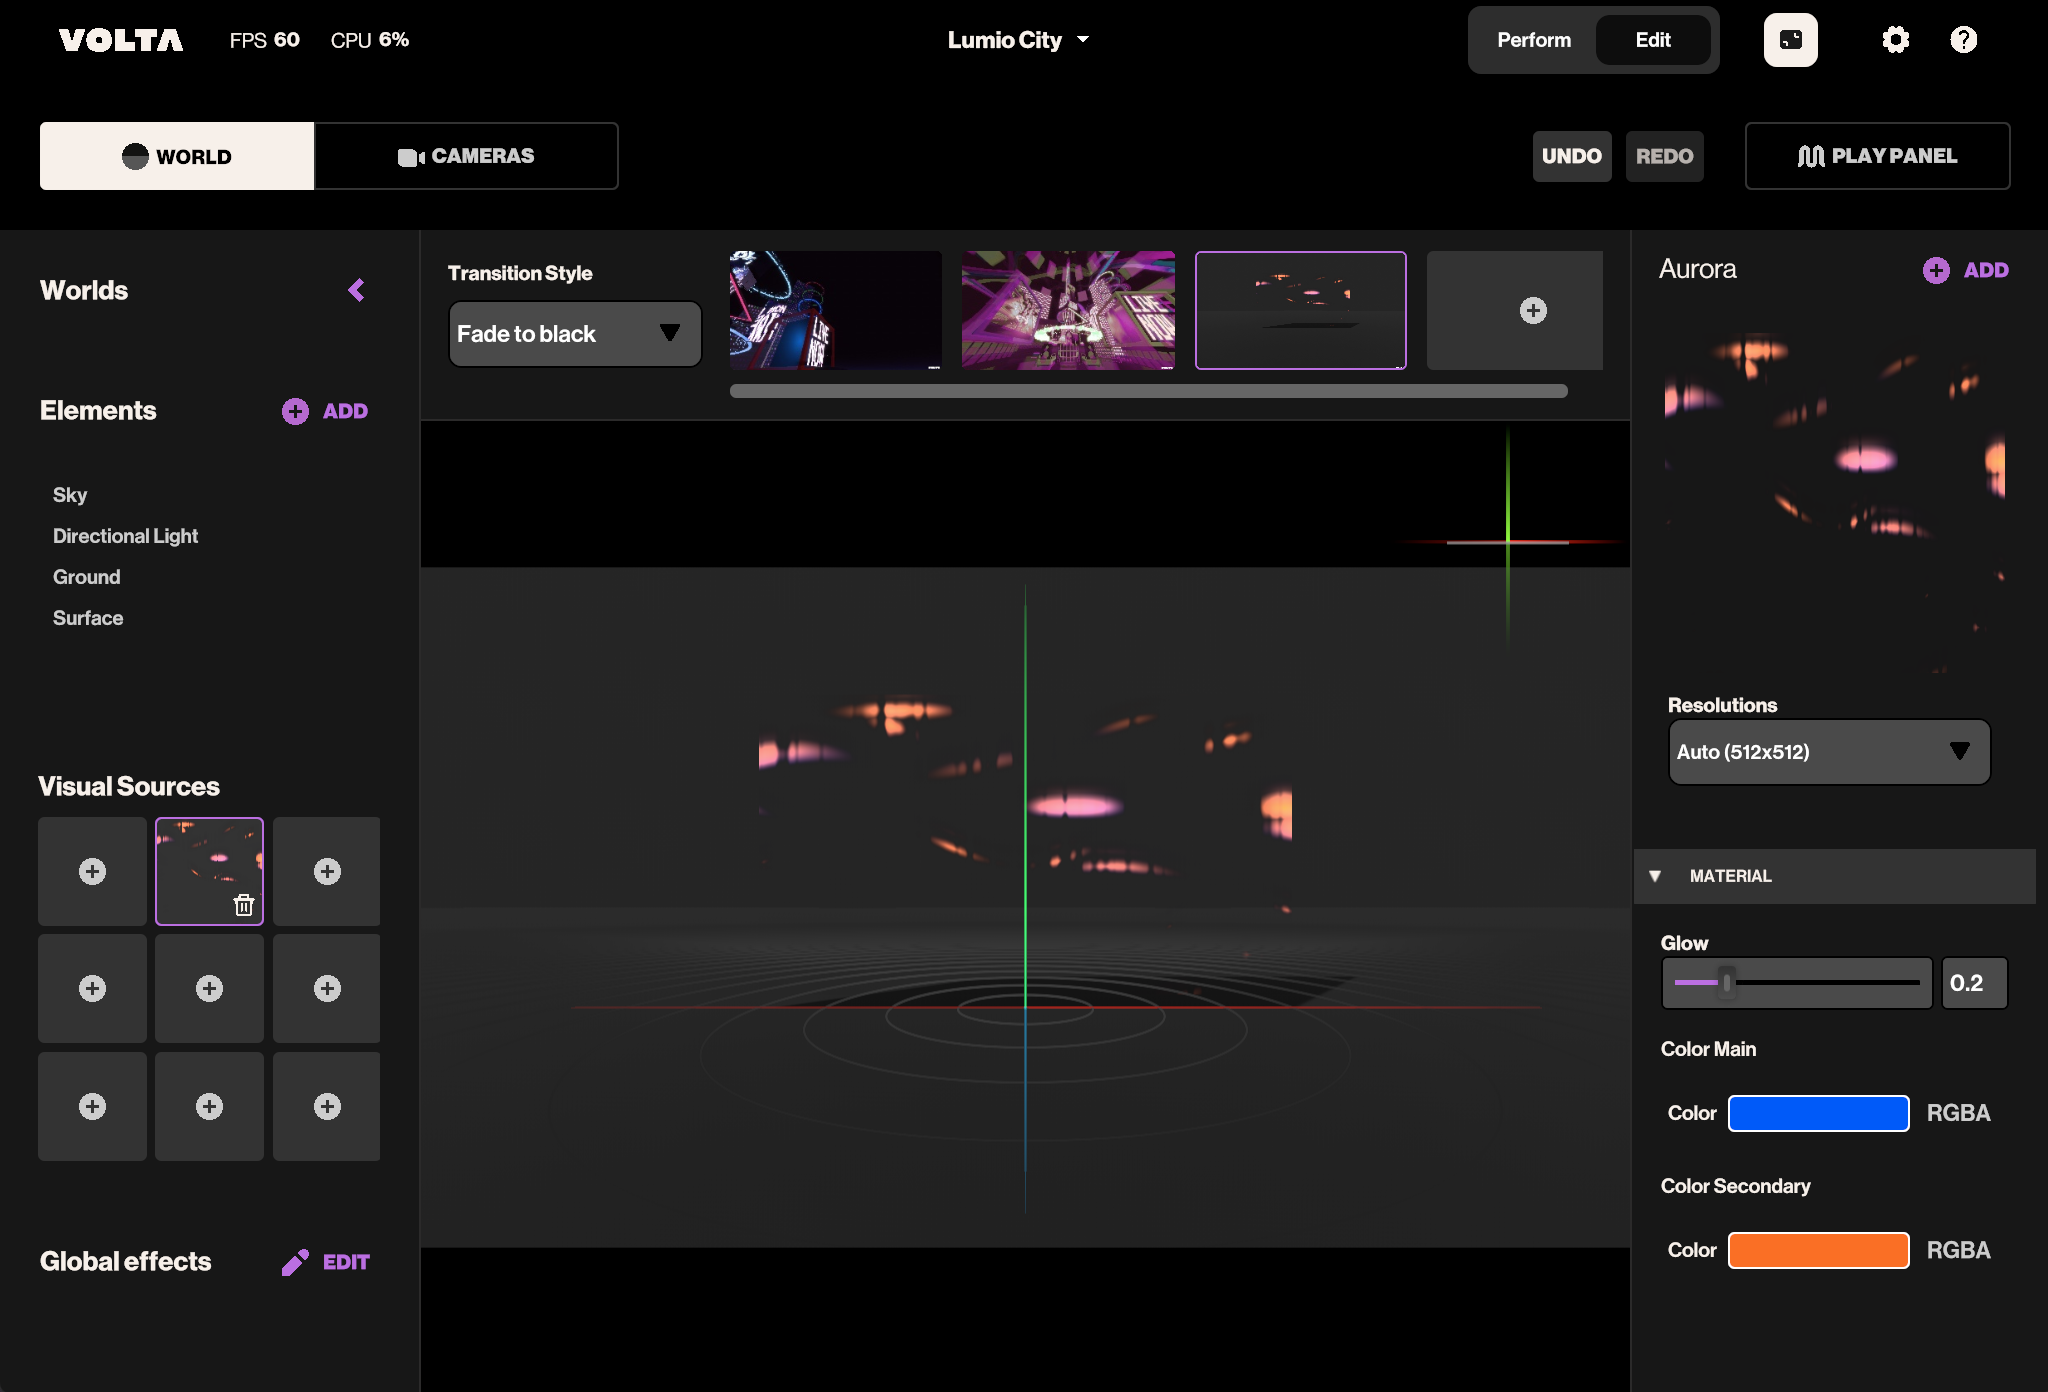
Task: Select the WORLD tab
Action: click(177, 156)
